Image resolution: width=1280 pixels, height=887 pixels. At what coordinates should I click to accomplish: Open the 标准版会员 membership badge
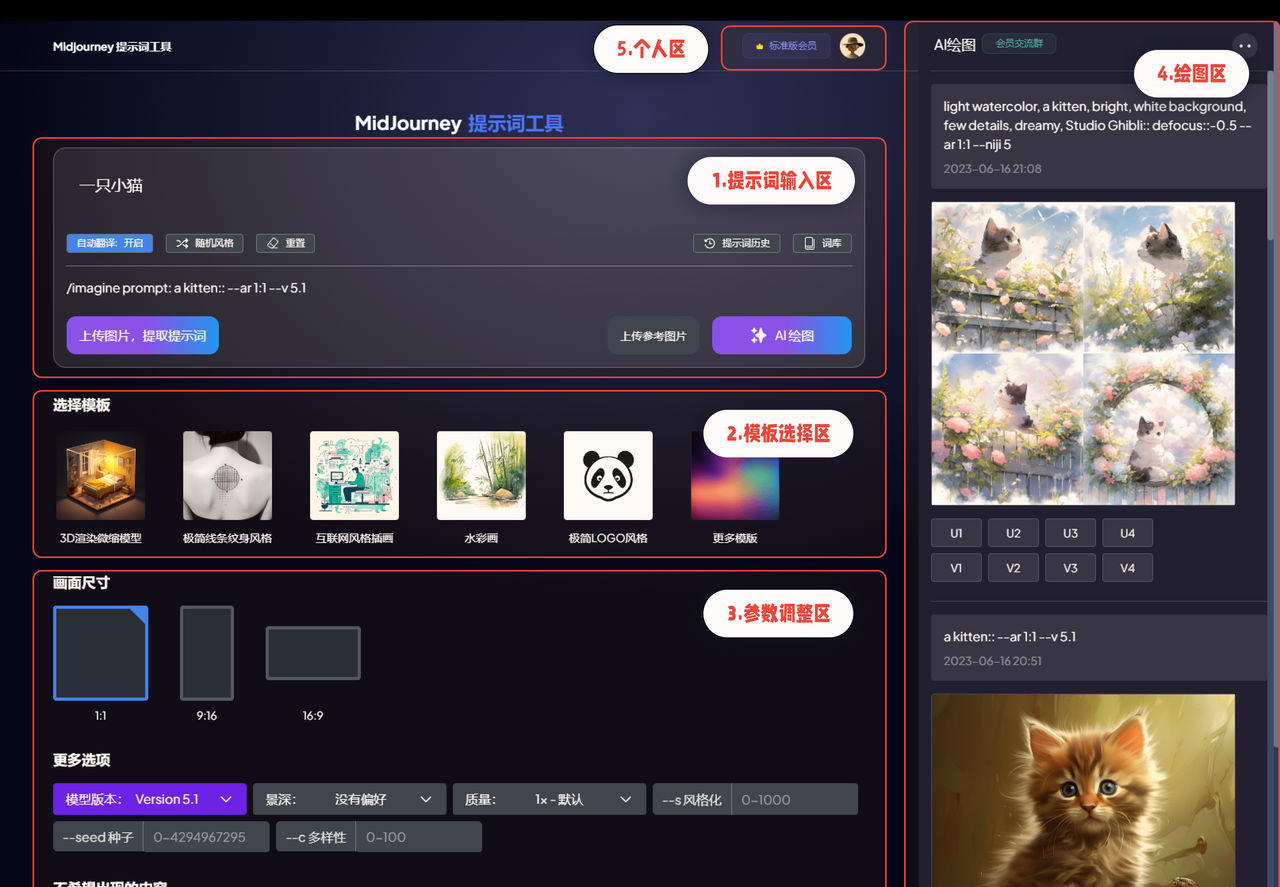click(x=786, y=46)
